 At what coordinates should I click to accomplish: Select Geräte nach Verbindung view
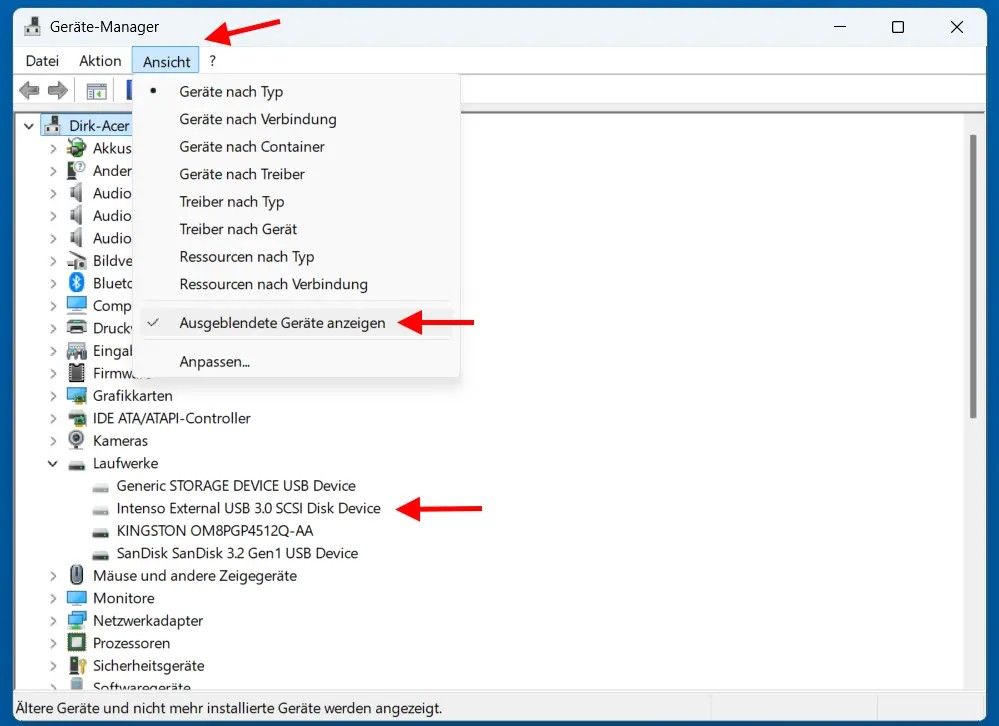tap(257, 119)
